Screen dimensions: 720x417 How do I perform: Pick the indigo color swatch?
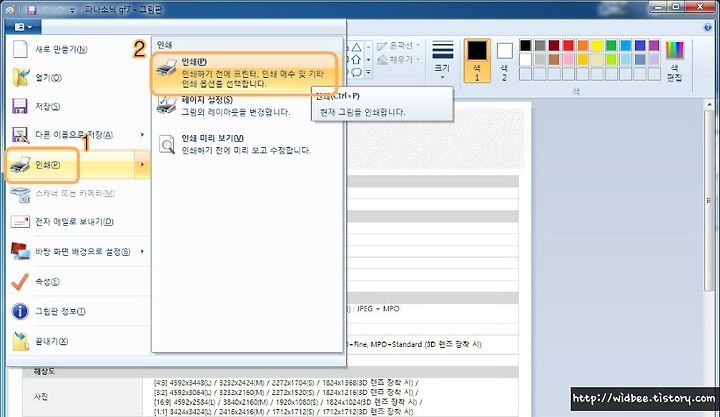click(x=640, y=45)
